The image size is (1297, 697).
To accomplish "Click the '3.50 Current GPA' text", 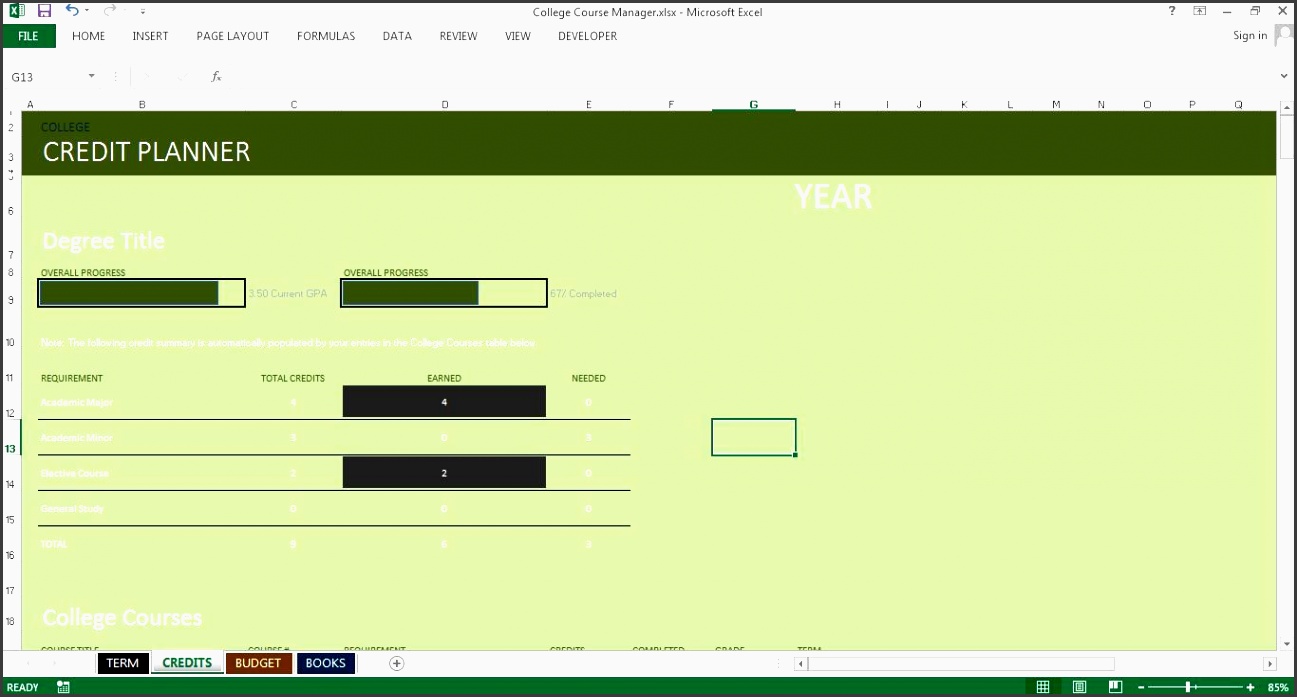I will [x=288, y=294].
